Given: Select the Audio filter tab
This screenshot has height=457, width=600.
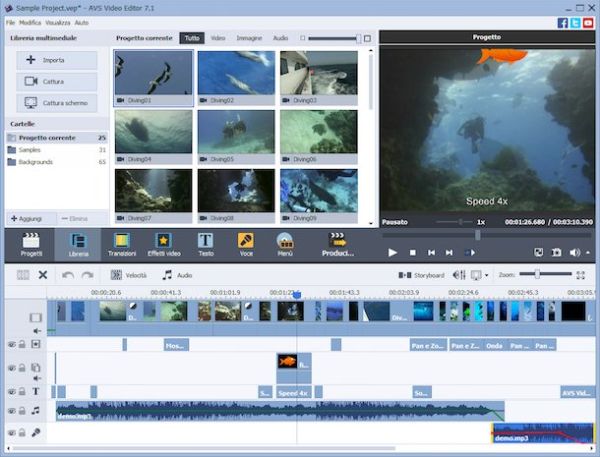Looking at the screenshot, I should point(280,38).
